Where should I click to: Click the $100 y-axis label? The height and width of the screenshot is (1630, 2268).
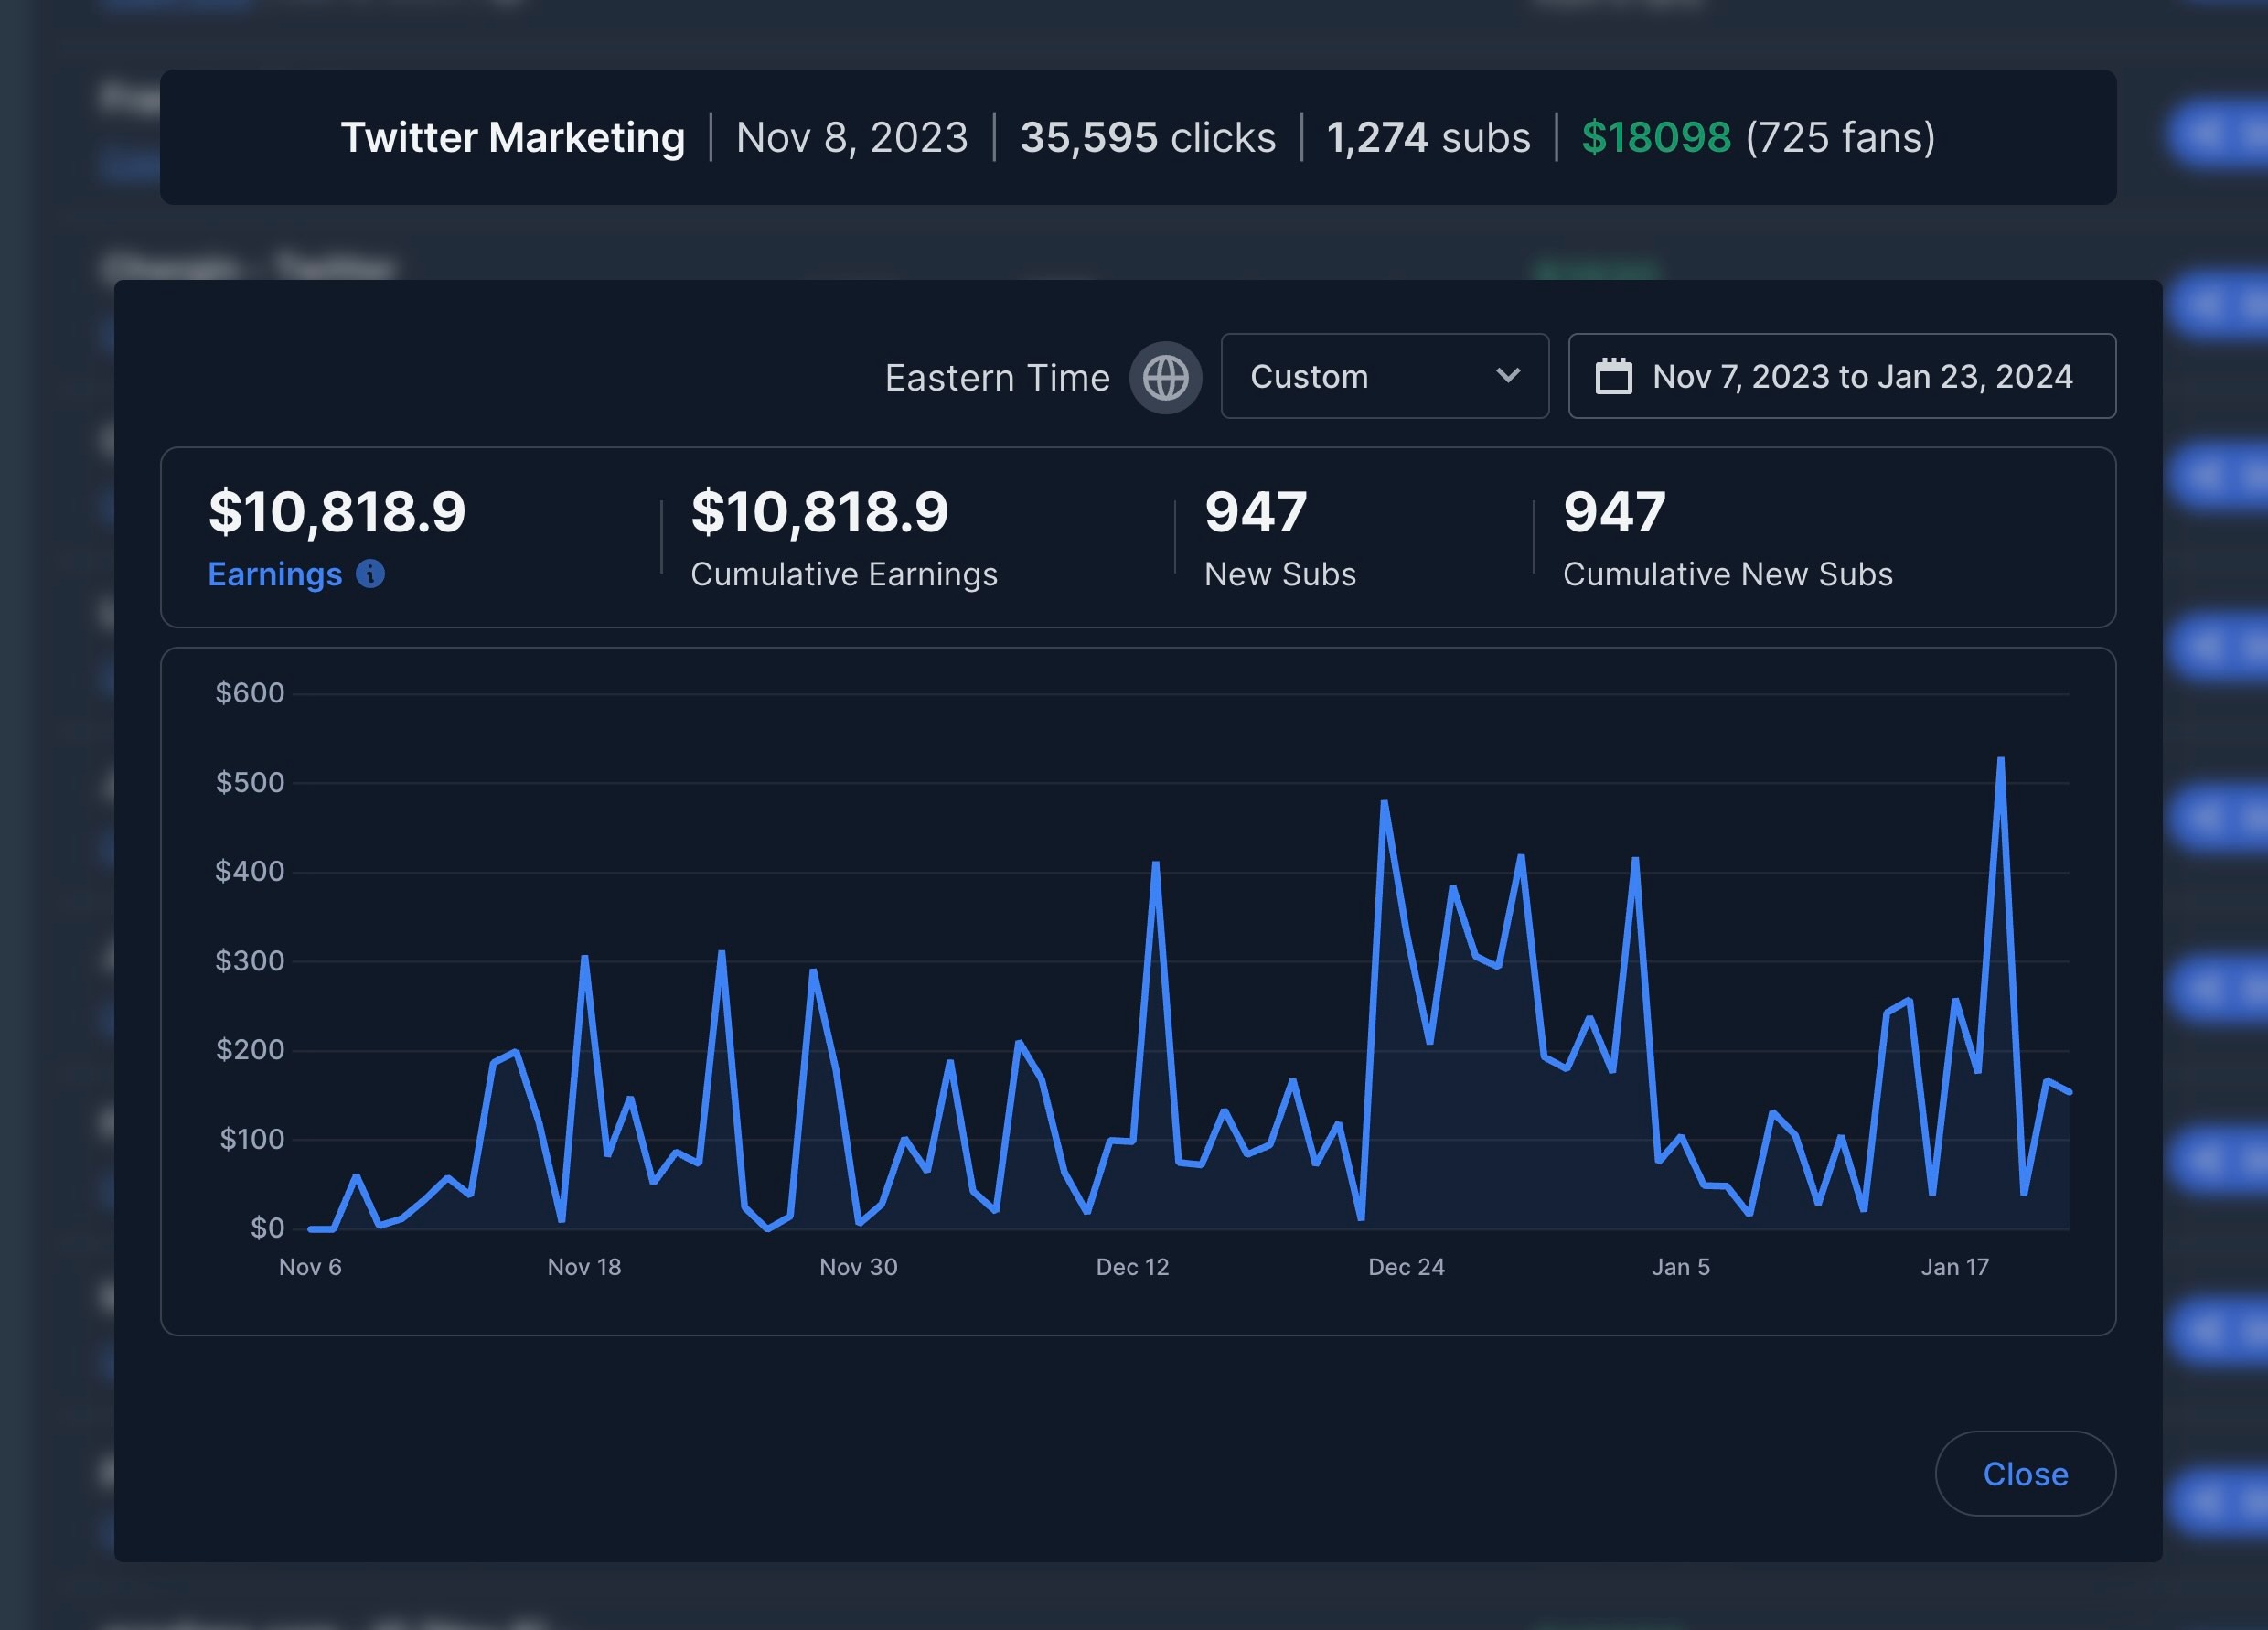252,1139
